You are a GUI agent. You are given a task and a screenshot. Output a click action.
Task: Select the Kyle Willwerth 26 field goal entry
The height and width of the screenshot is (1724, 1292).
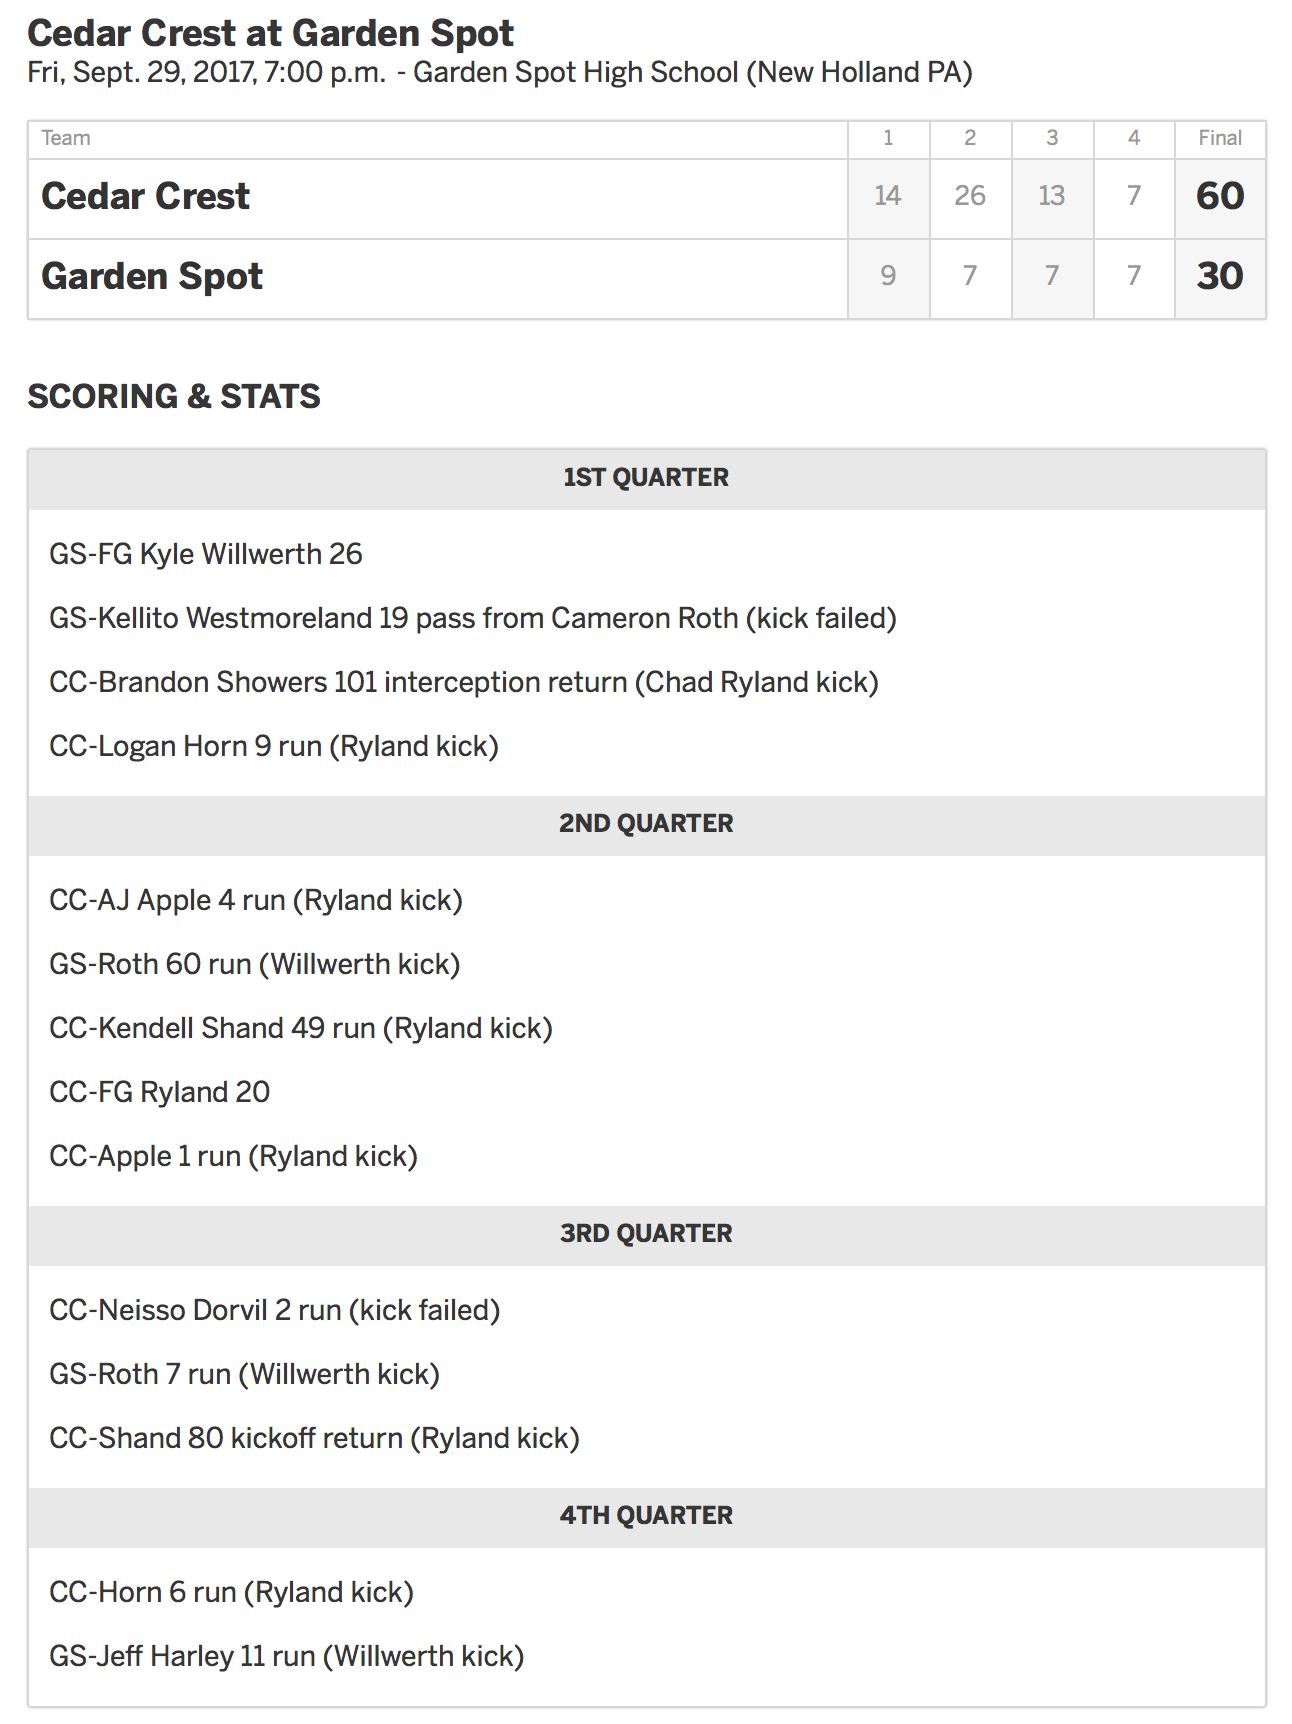[206, 554]
